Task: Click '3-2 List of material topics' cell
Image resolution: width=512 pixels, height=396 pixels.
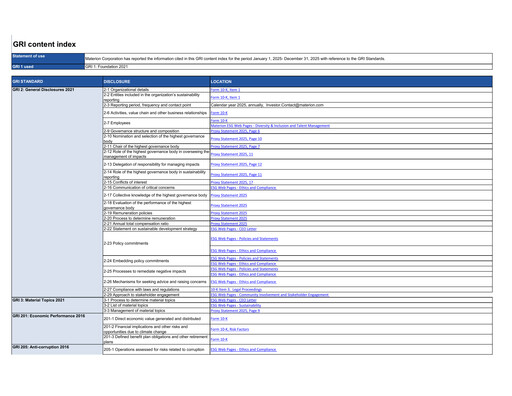Action: (156, 305)
